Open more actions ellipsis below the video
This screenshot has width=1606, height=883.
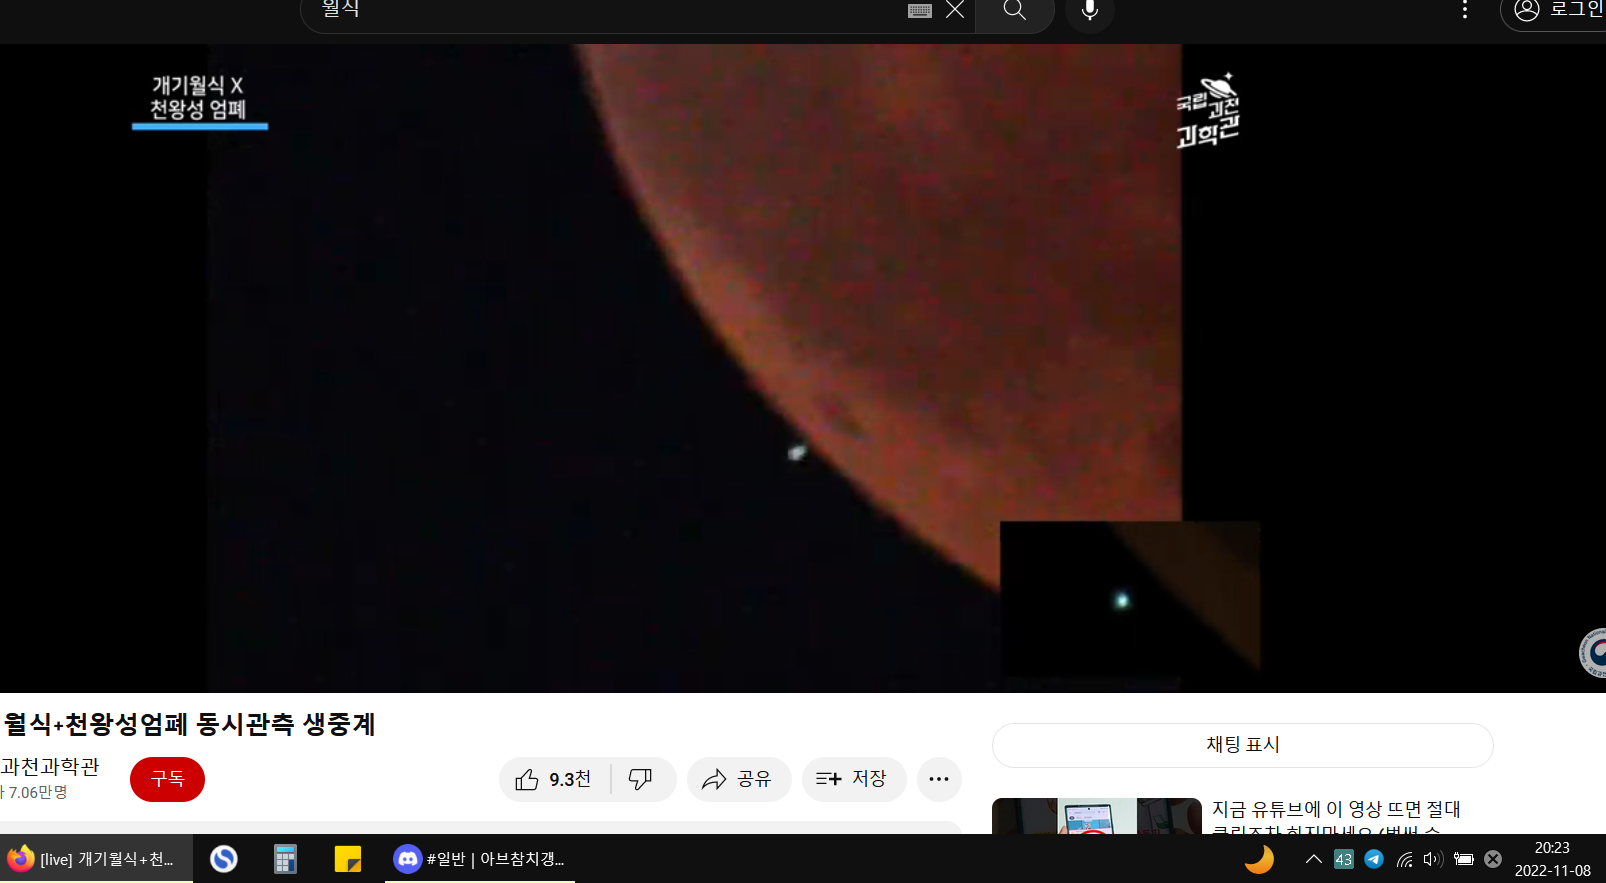point(938,780)
